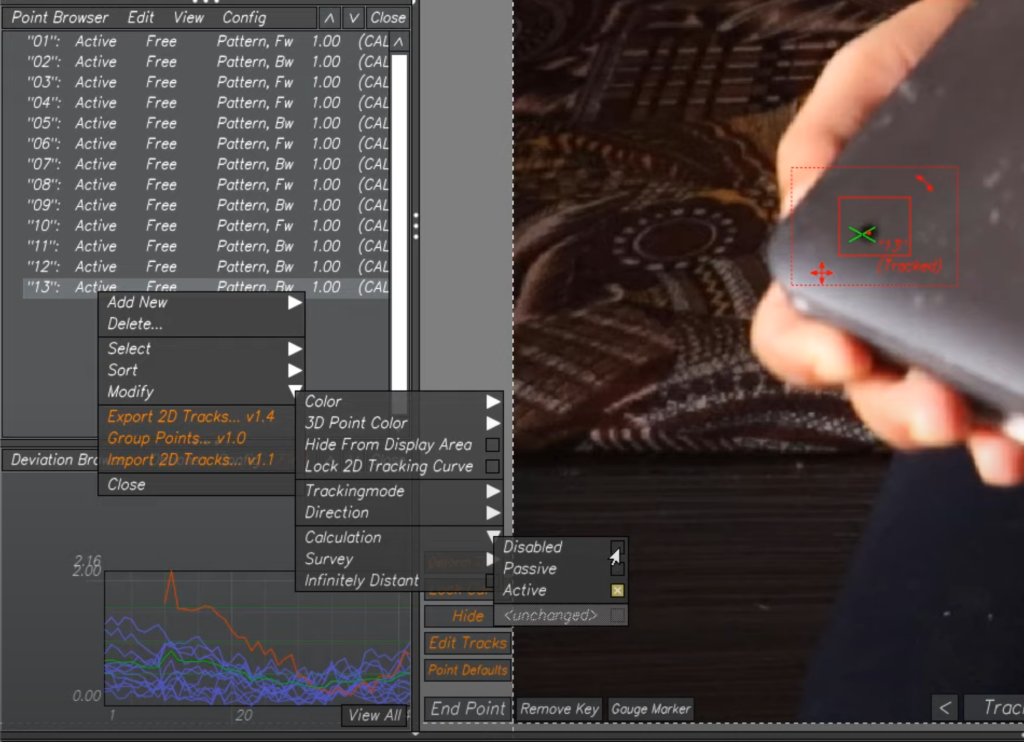
Task: Choose Close at bottom of context menu
Action: tap(197, 485)
